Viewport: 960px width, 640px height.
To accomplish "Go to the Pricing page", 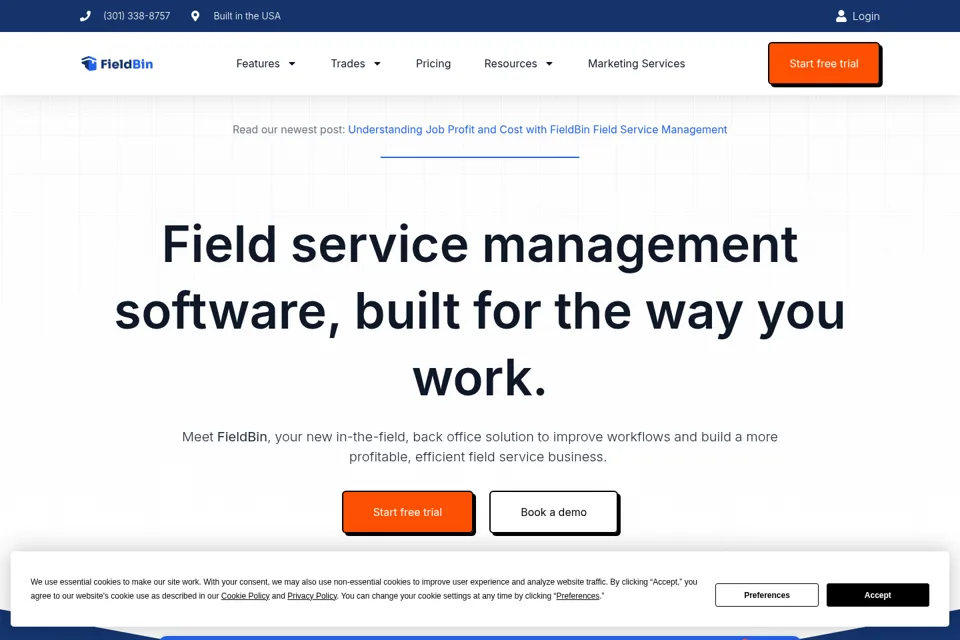I will [433, 64].
